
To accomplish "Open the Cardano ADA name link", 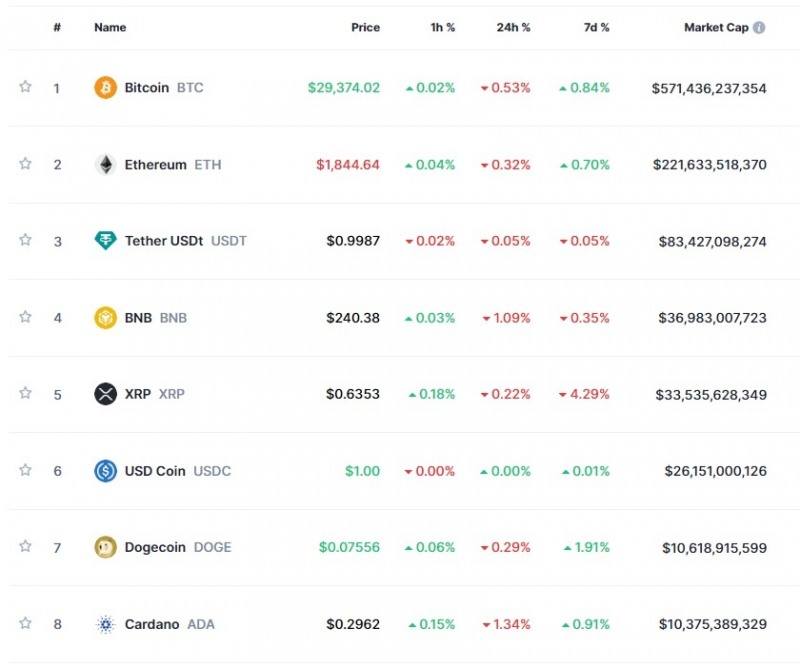I will [152, 624].
